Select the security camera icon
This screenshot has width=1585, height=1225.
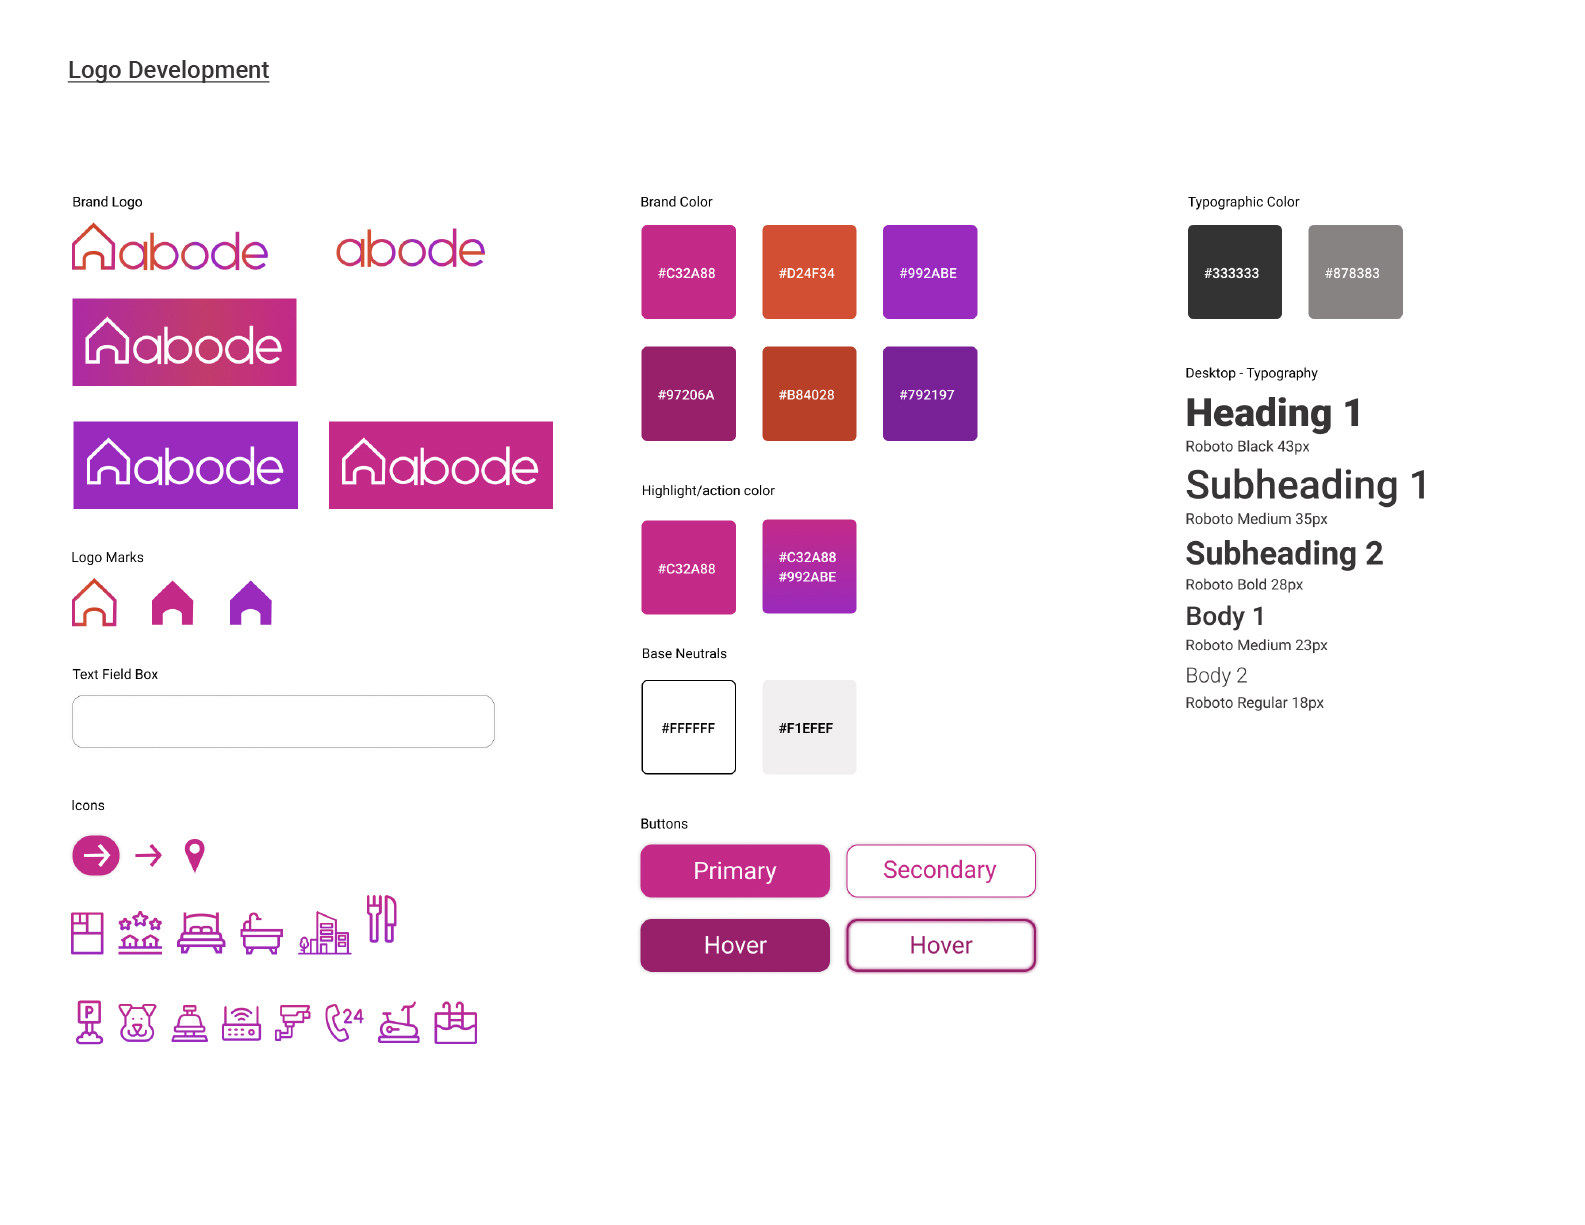292,1023
